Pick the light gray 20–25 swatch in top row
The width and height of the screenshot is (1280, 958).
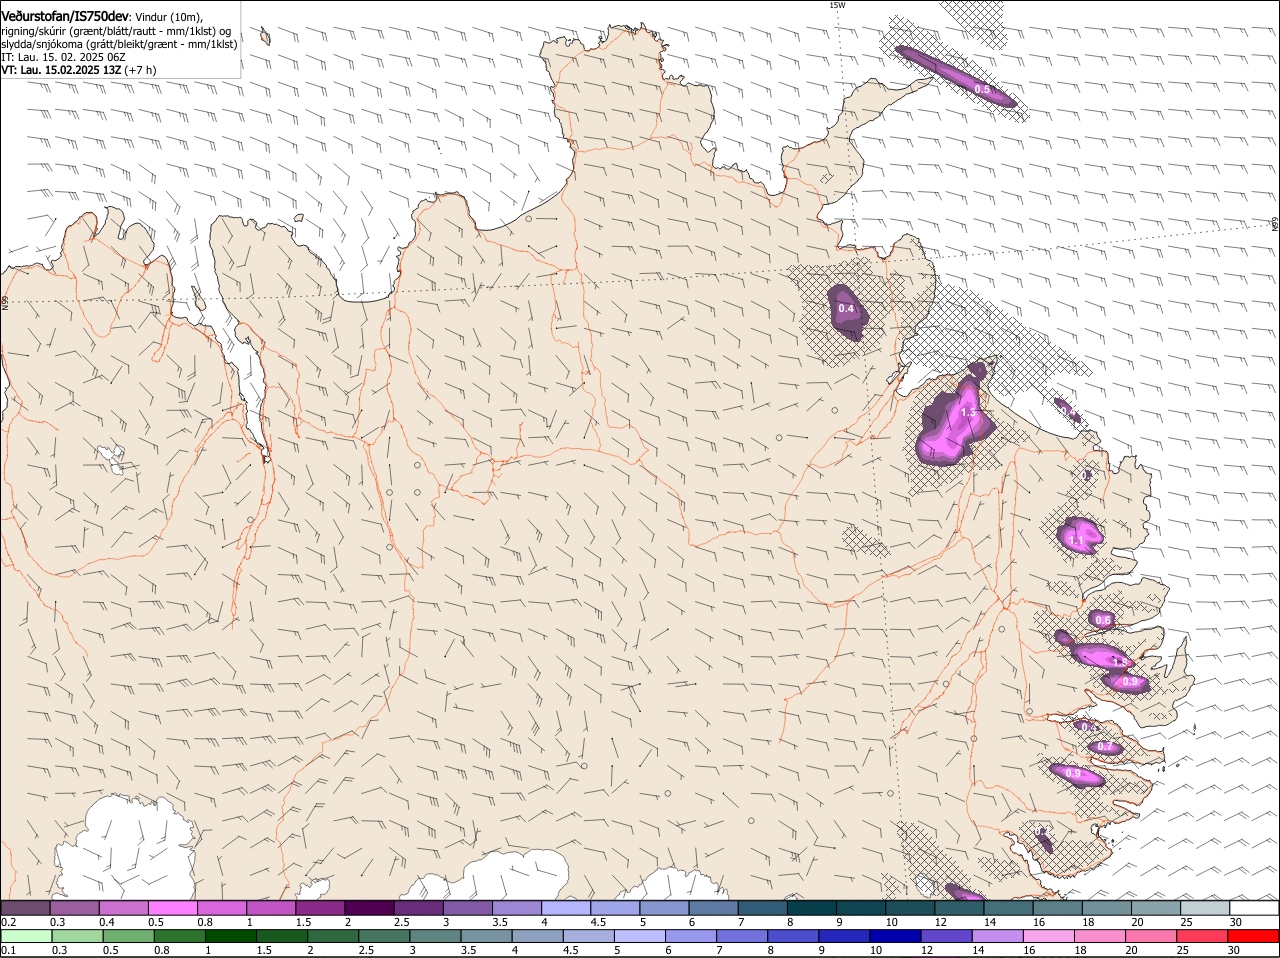1156,907
